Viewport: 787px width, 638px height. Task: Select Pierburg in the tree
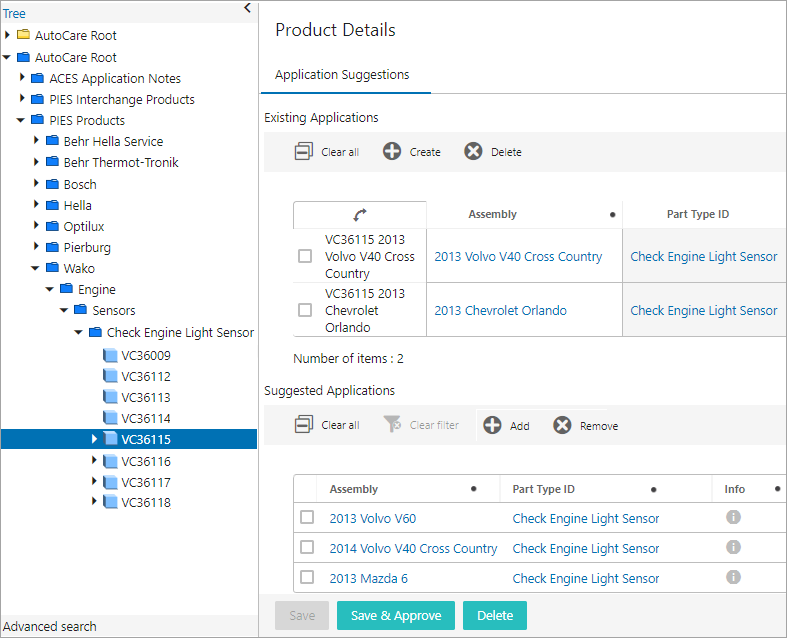point(87,247)
